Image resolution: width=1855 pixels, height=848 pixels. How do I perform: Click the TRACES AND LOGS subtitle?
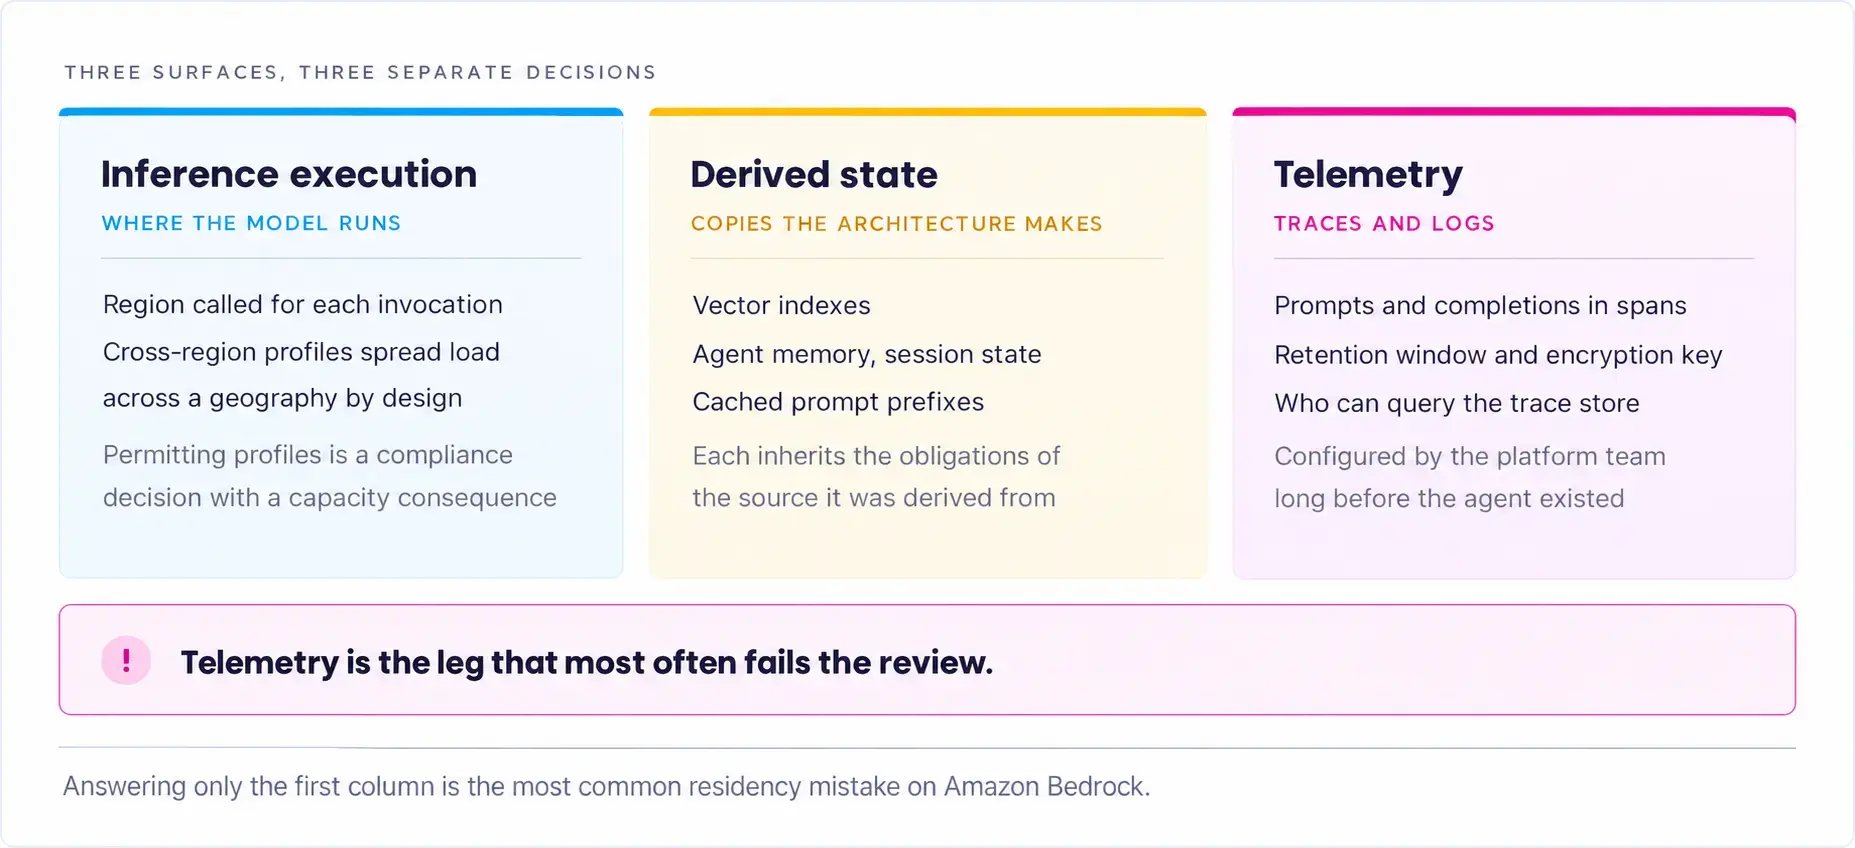[x=1384, y=224]
